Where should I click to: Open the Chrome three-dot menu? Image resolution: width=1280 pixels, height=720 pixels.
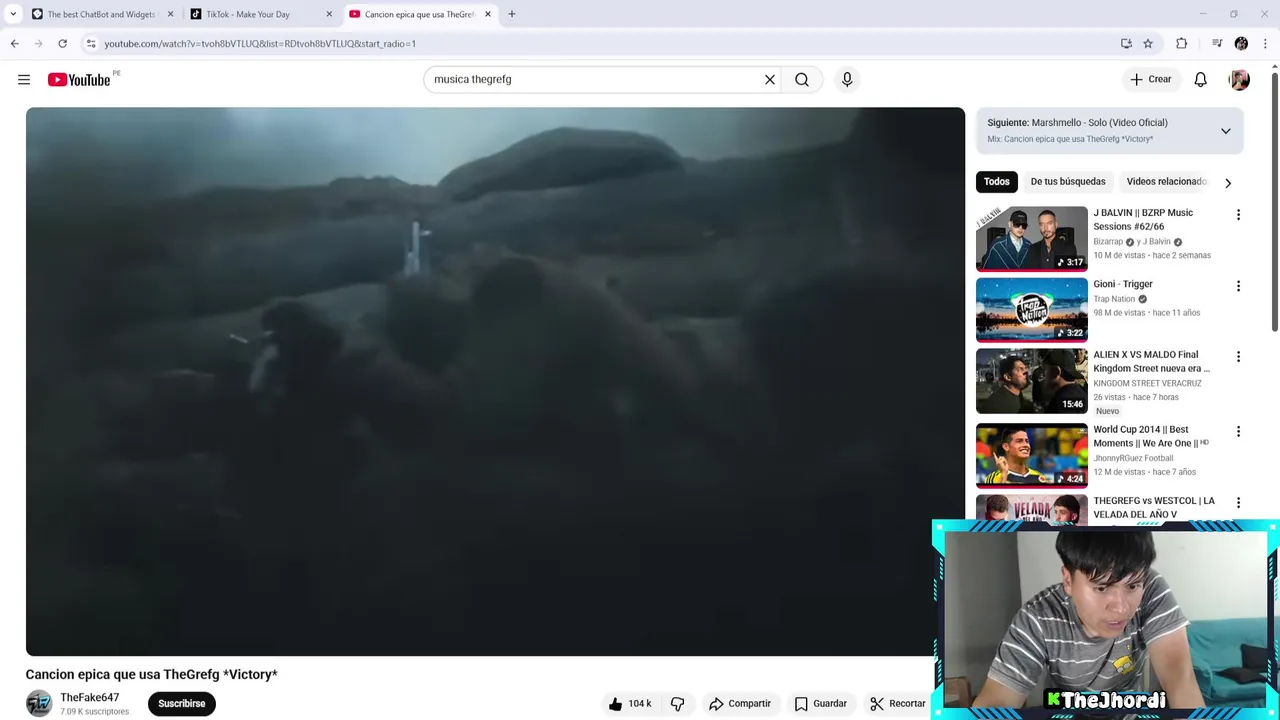pos(1266,43)
